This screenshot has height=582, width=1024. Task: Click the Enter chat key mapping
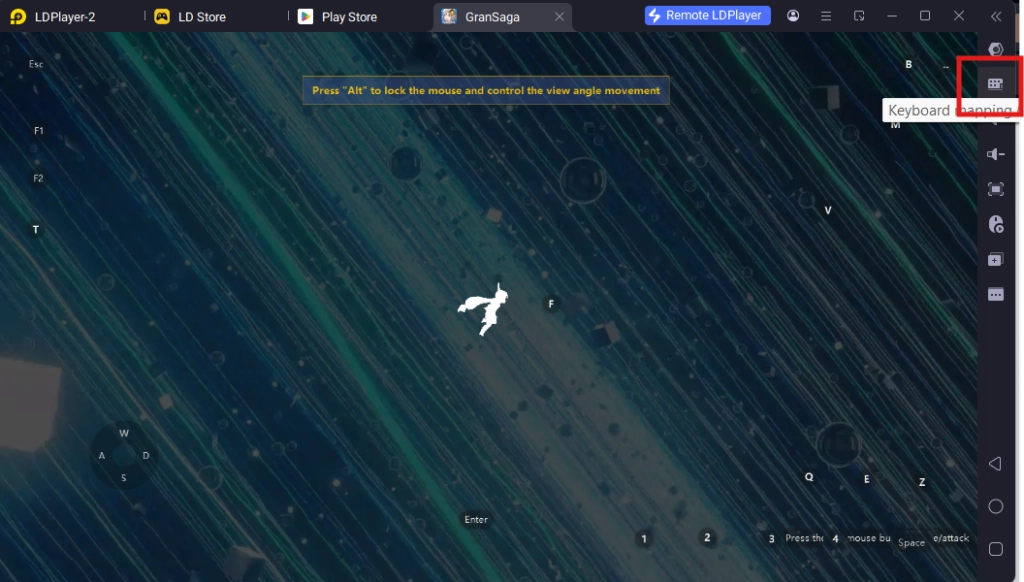click(x=476, y=519)
